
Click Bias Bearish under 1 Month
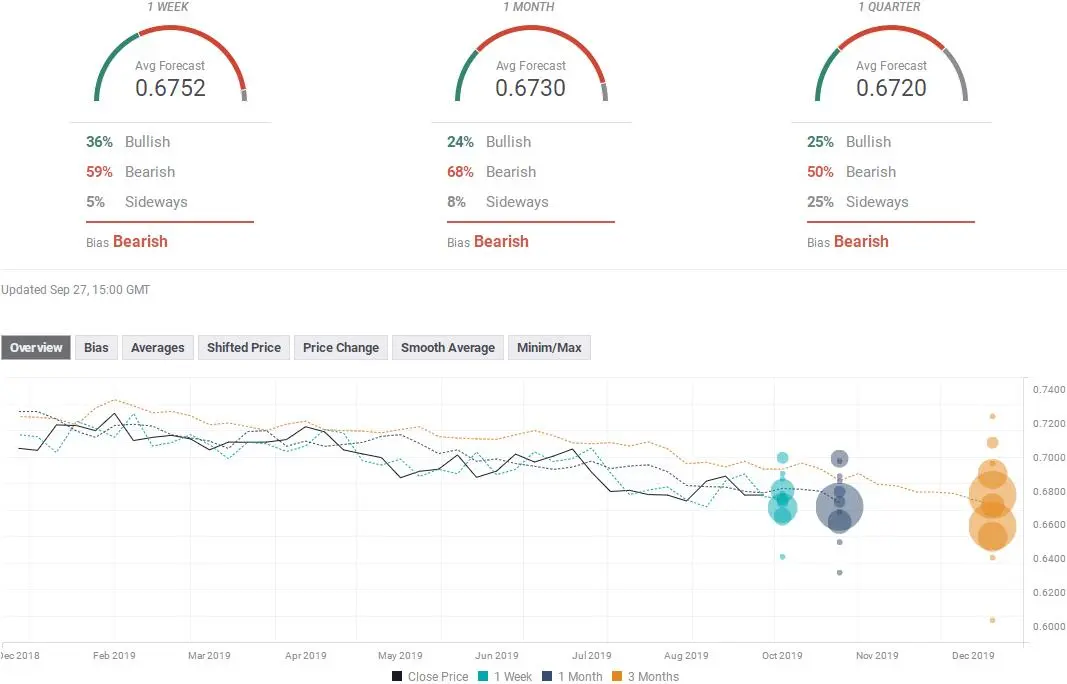pos(488,242)
